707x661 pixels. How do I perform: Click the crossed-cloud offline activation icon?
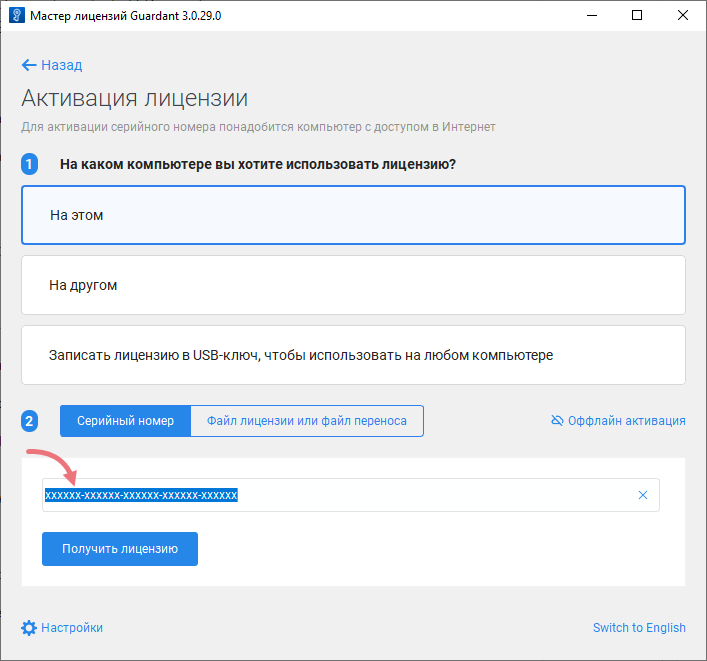tap(557, 421)
